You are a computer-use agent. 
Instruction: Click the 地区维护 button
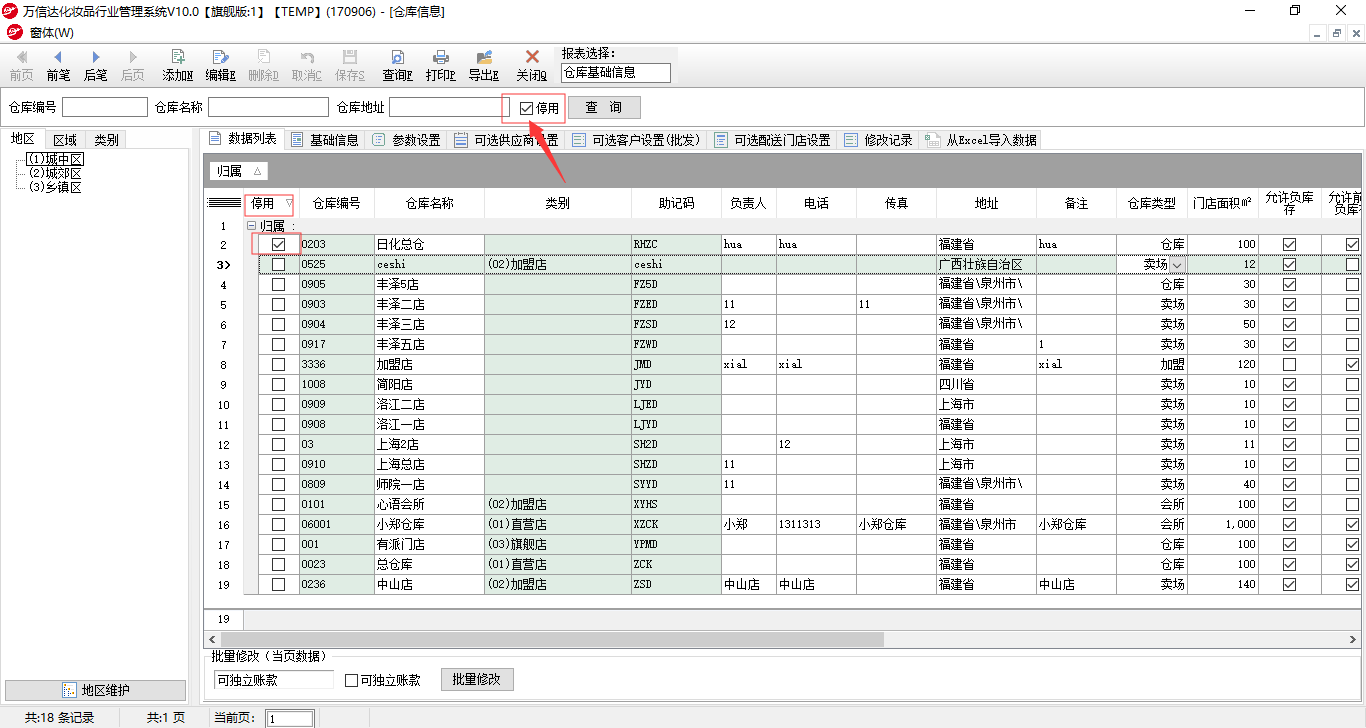[x=96, y=690]
